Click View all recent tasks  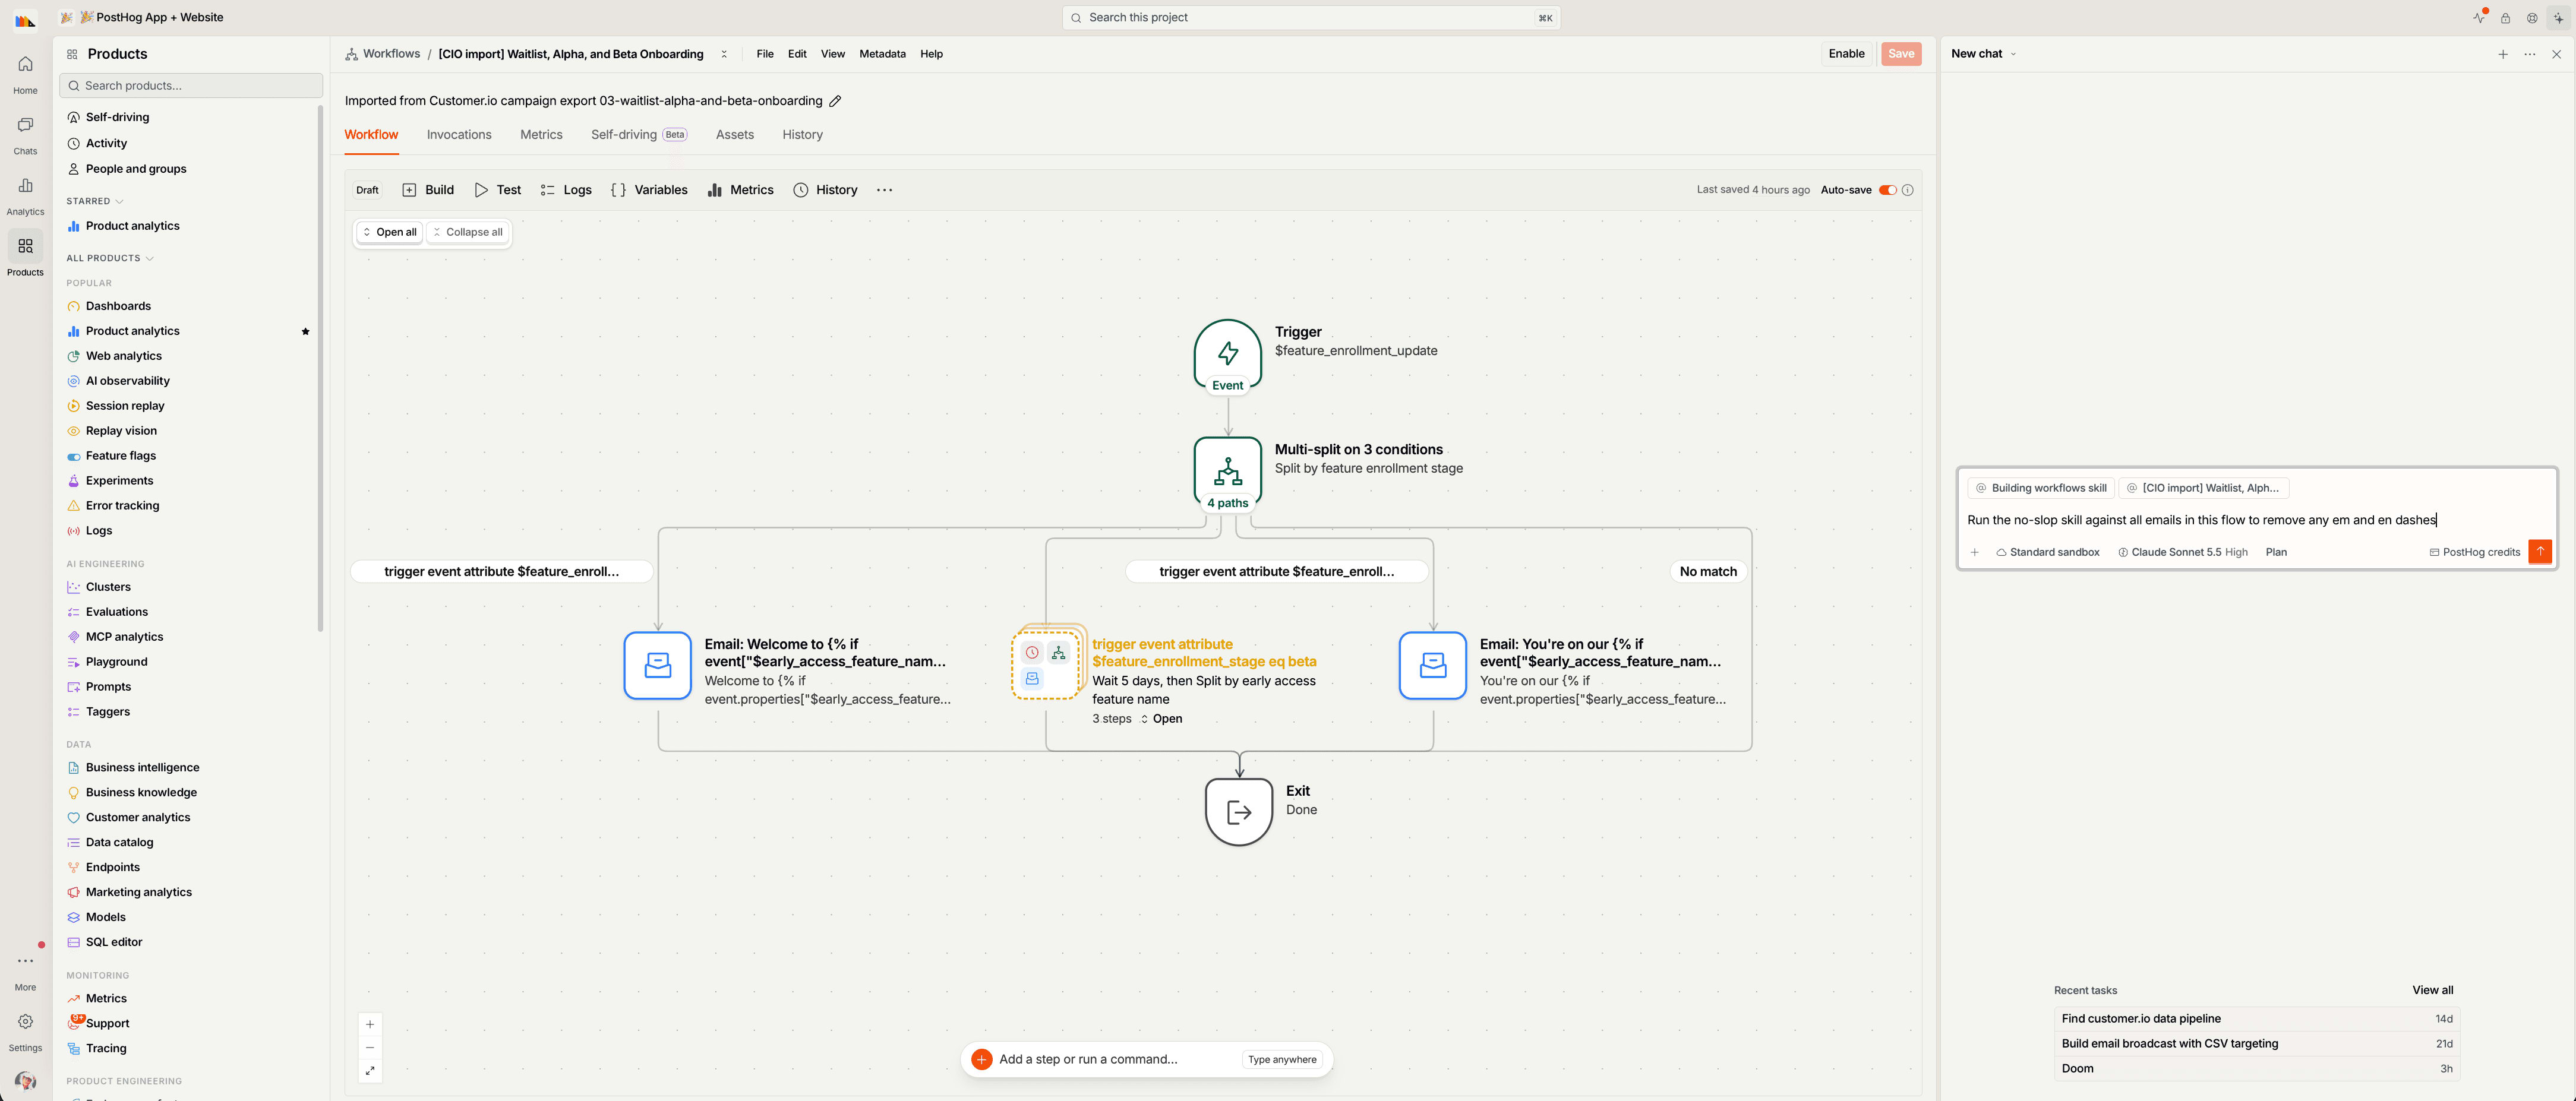2432,991
